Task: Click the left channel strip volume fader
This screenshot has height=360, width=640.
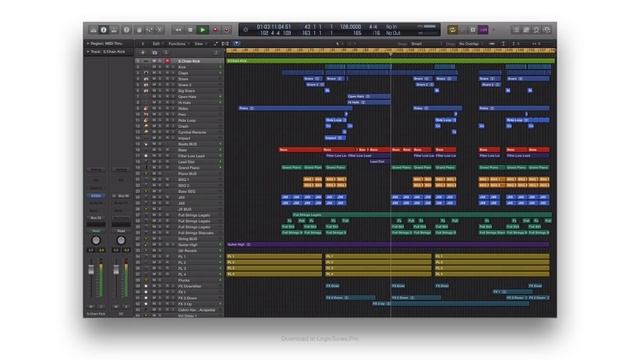Action: click(x=91, y=270)
